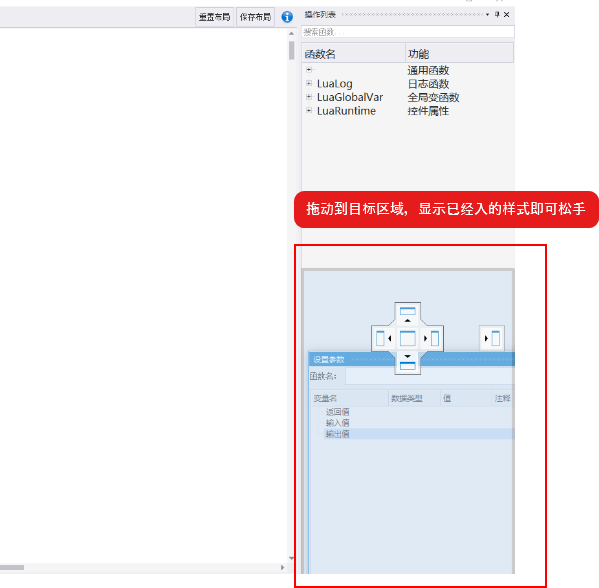Select the dock-to-bottom guide icon

[408, 362]
